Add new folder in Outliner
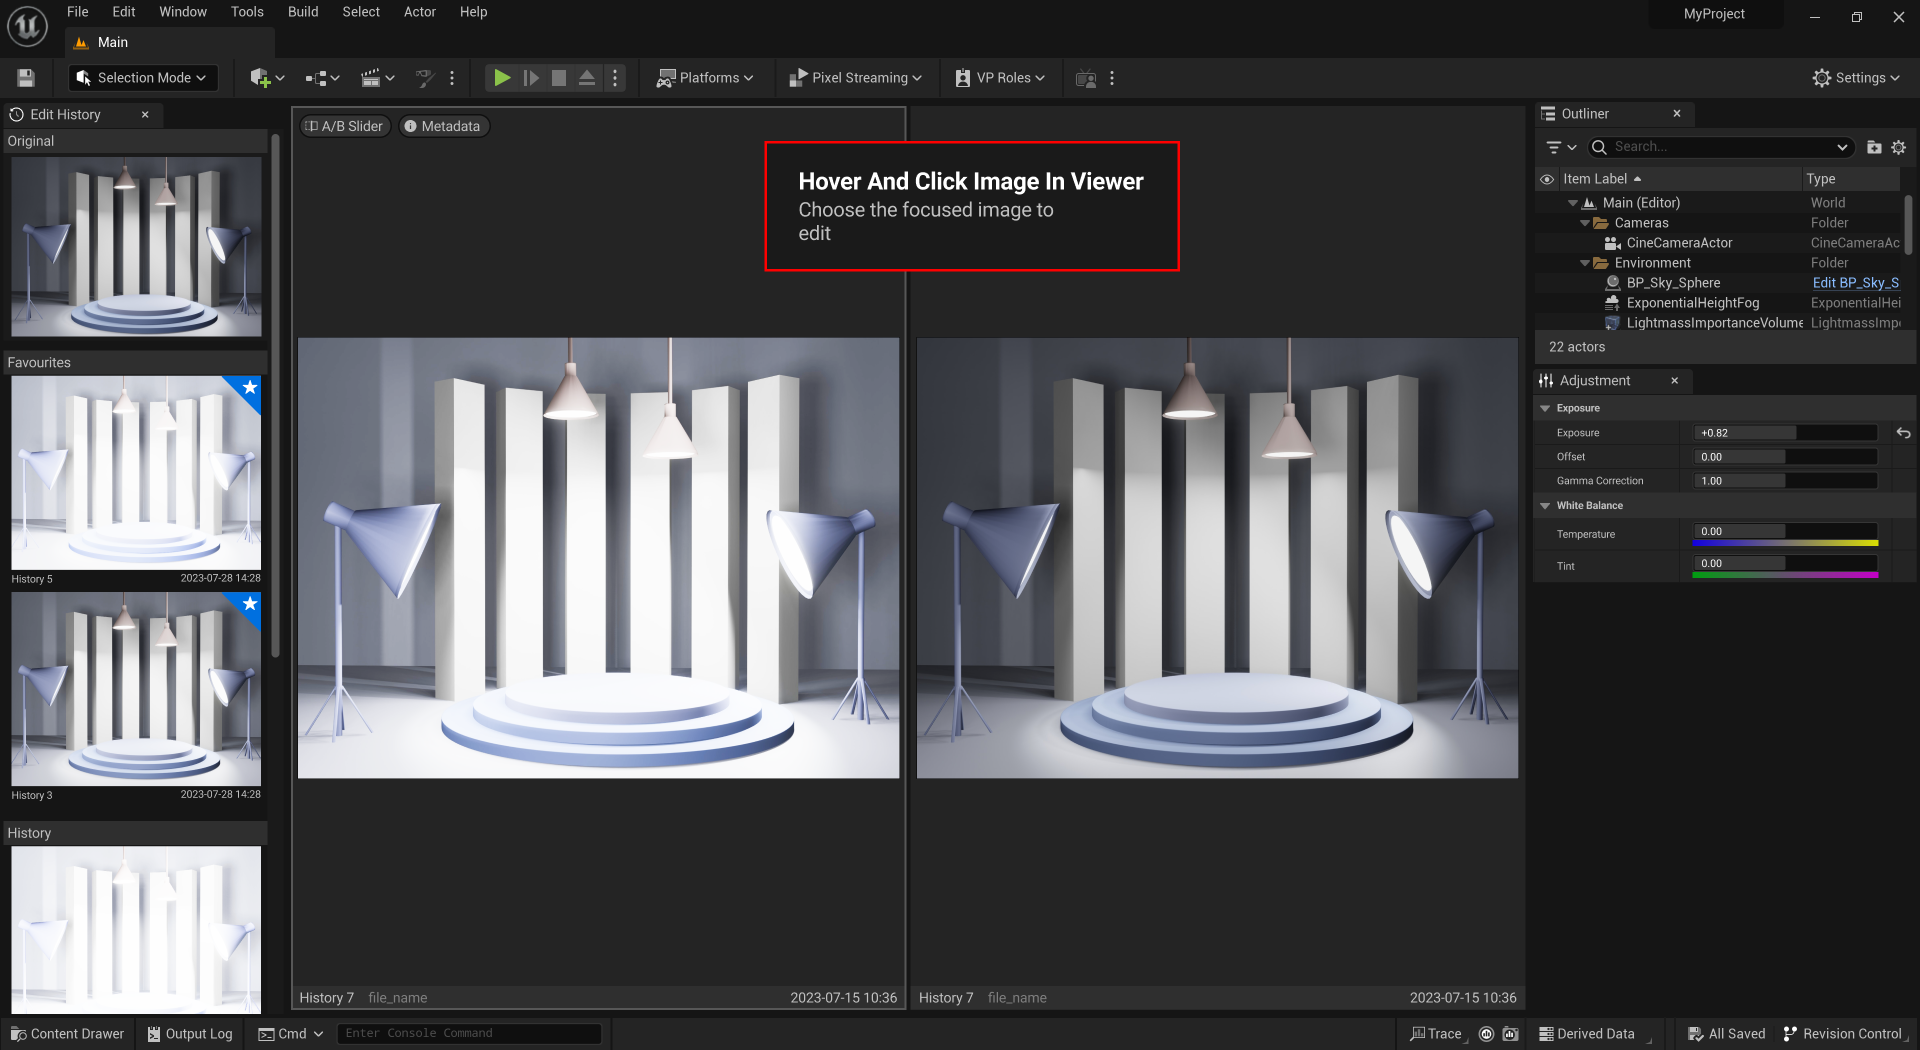 click(1874, 147)
